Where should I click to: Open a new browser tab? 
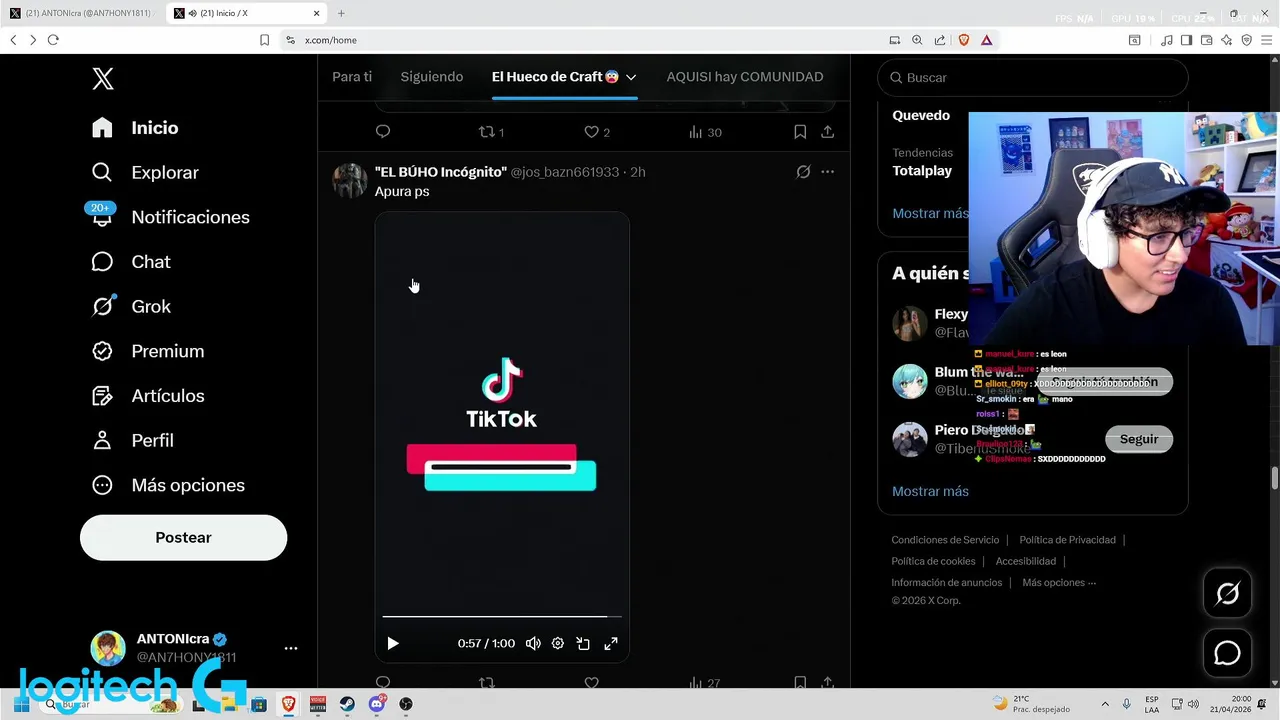341,13
